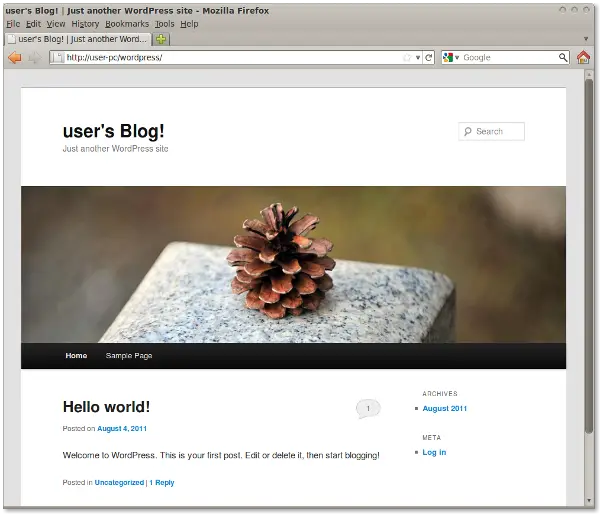Click the ARCHIVES widget heading

point(440,393)
